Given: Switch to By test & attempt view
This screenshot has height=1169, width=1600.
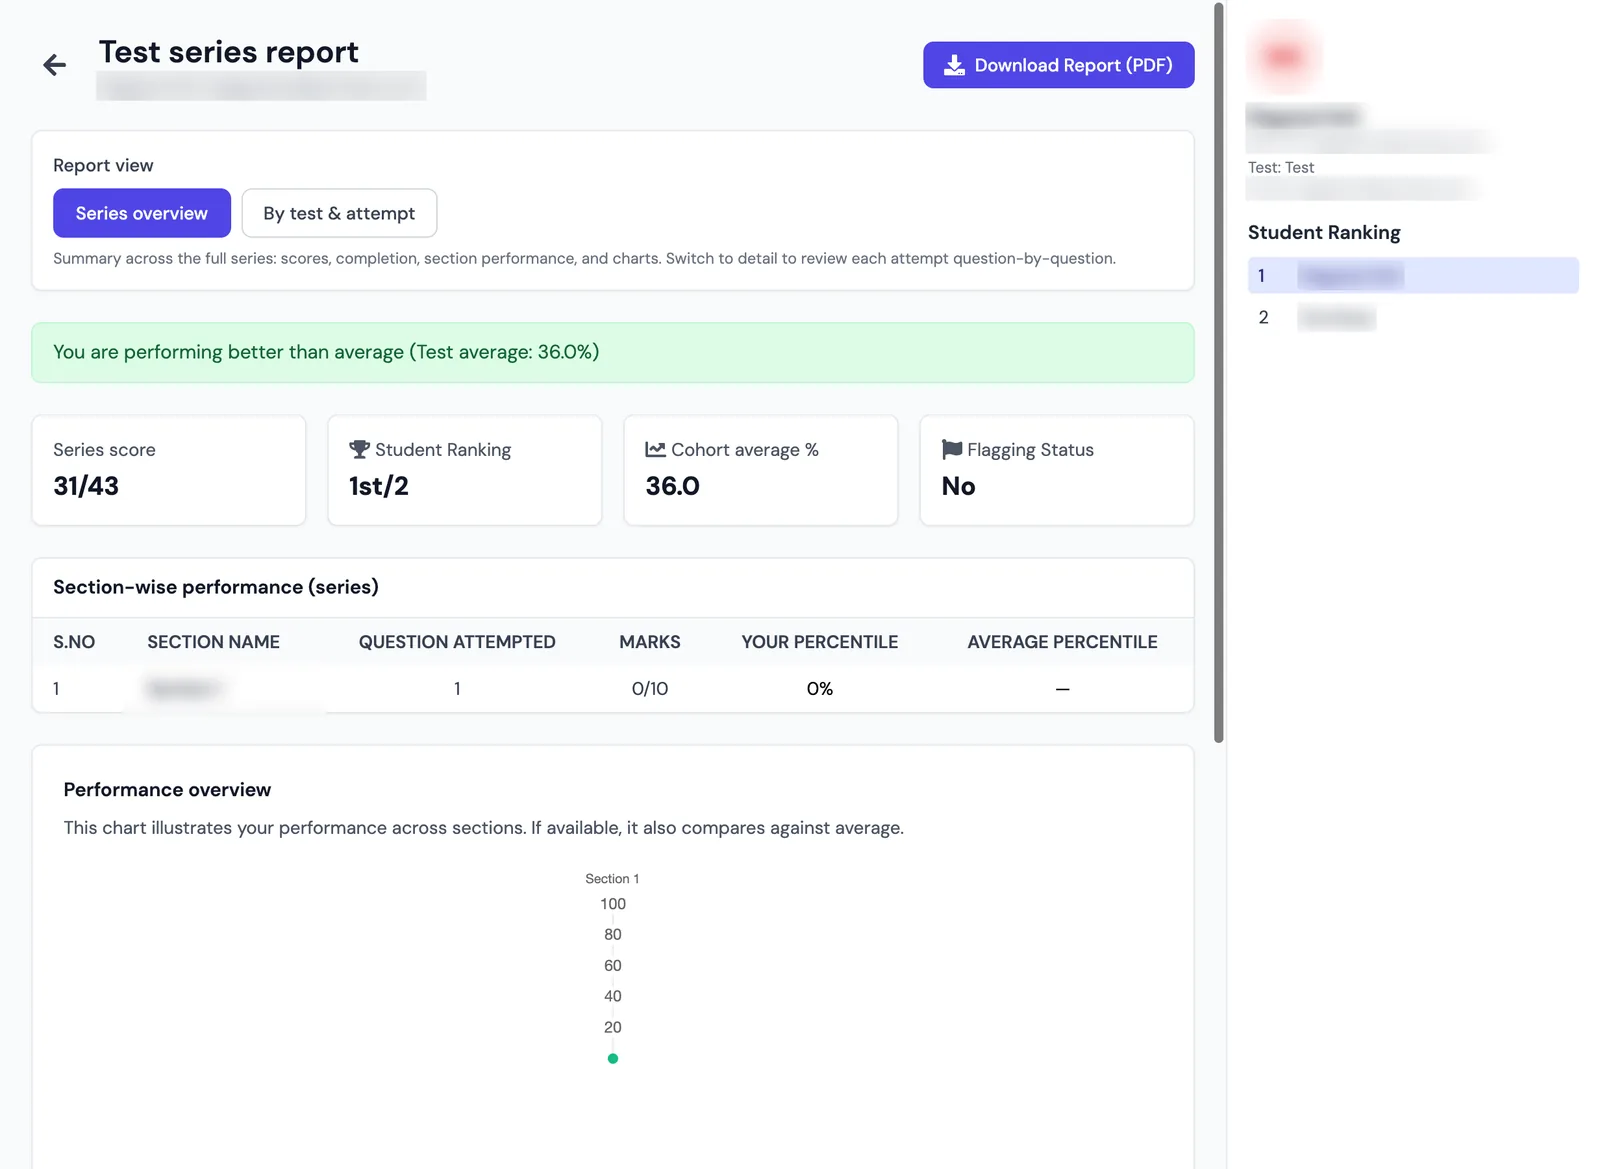Looking at the screenshot, I should [339, 213].
